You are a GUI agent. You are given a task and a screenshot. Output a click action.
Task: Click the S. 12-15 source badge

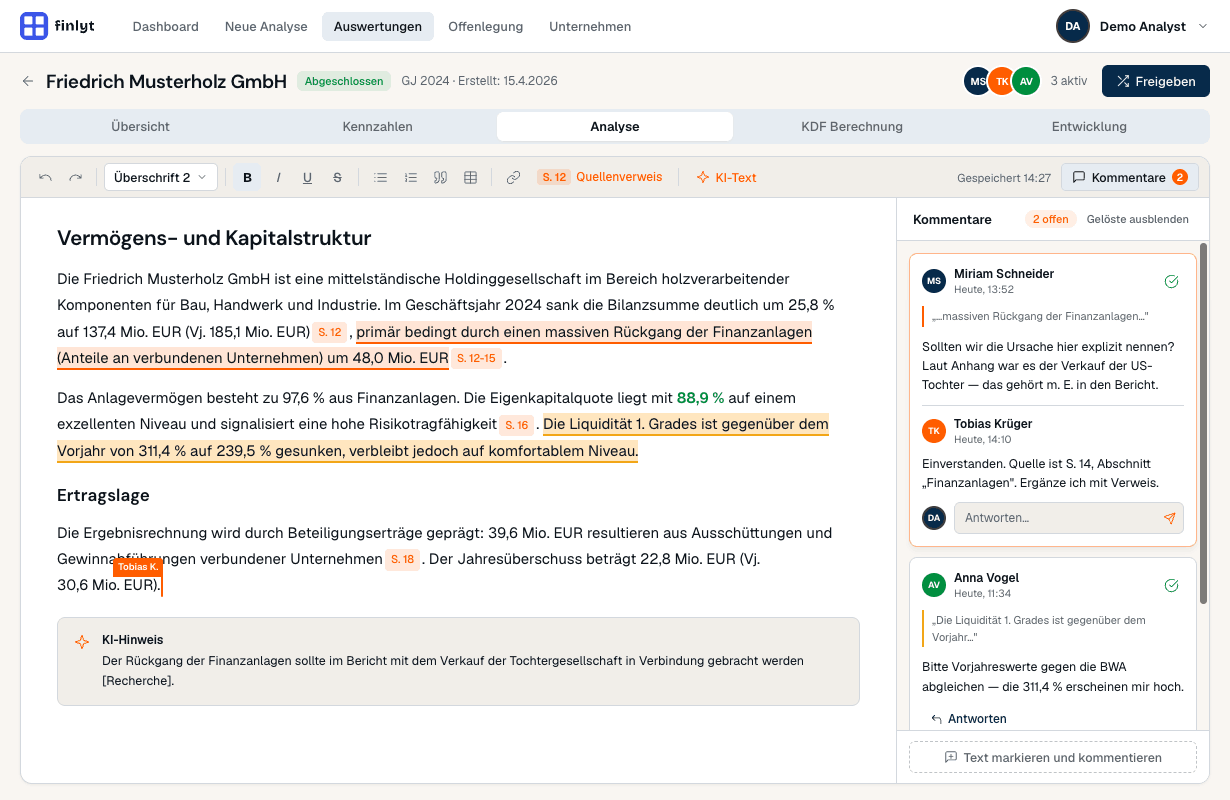[x=476, y=358]
